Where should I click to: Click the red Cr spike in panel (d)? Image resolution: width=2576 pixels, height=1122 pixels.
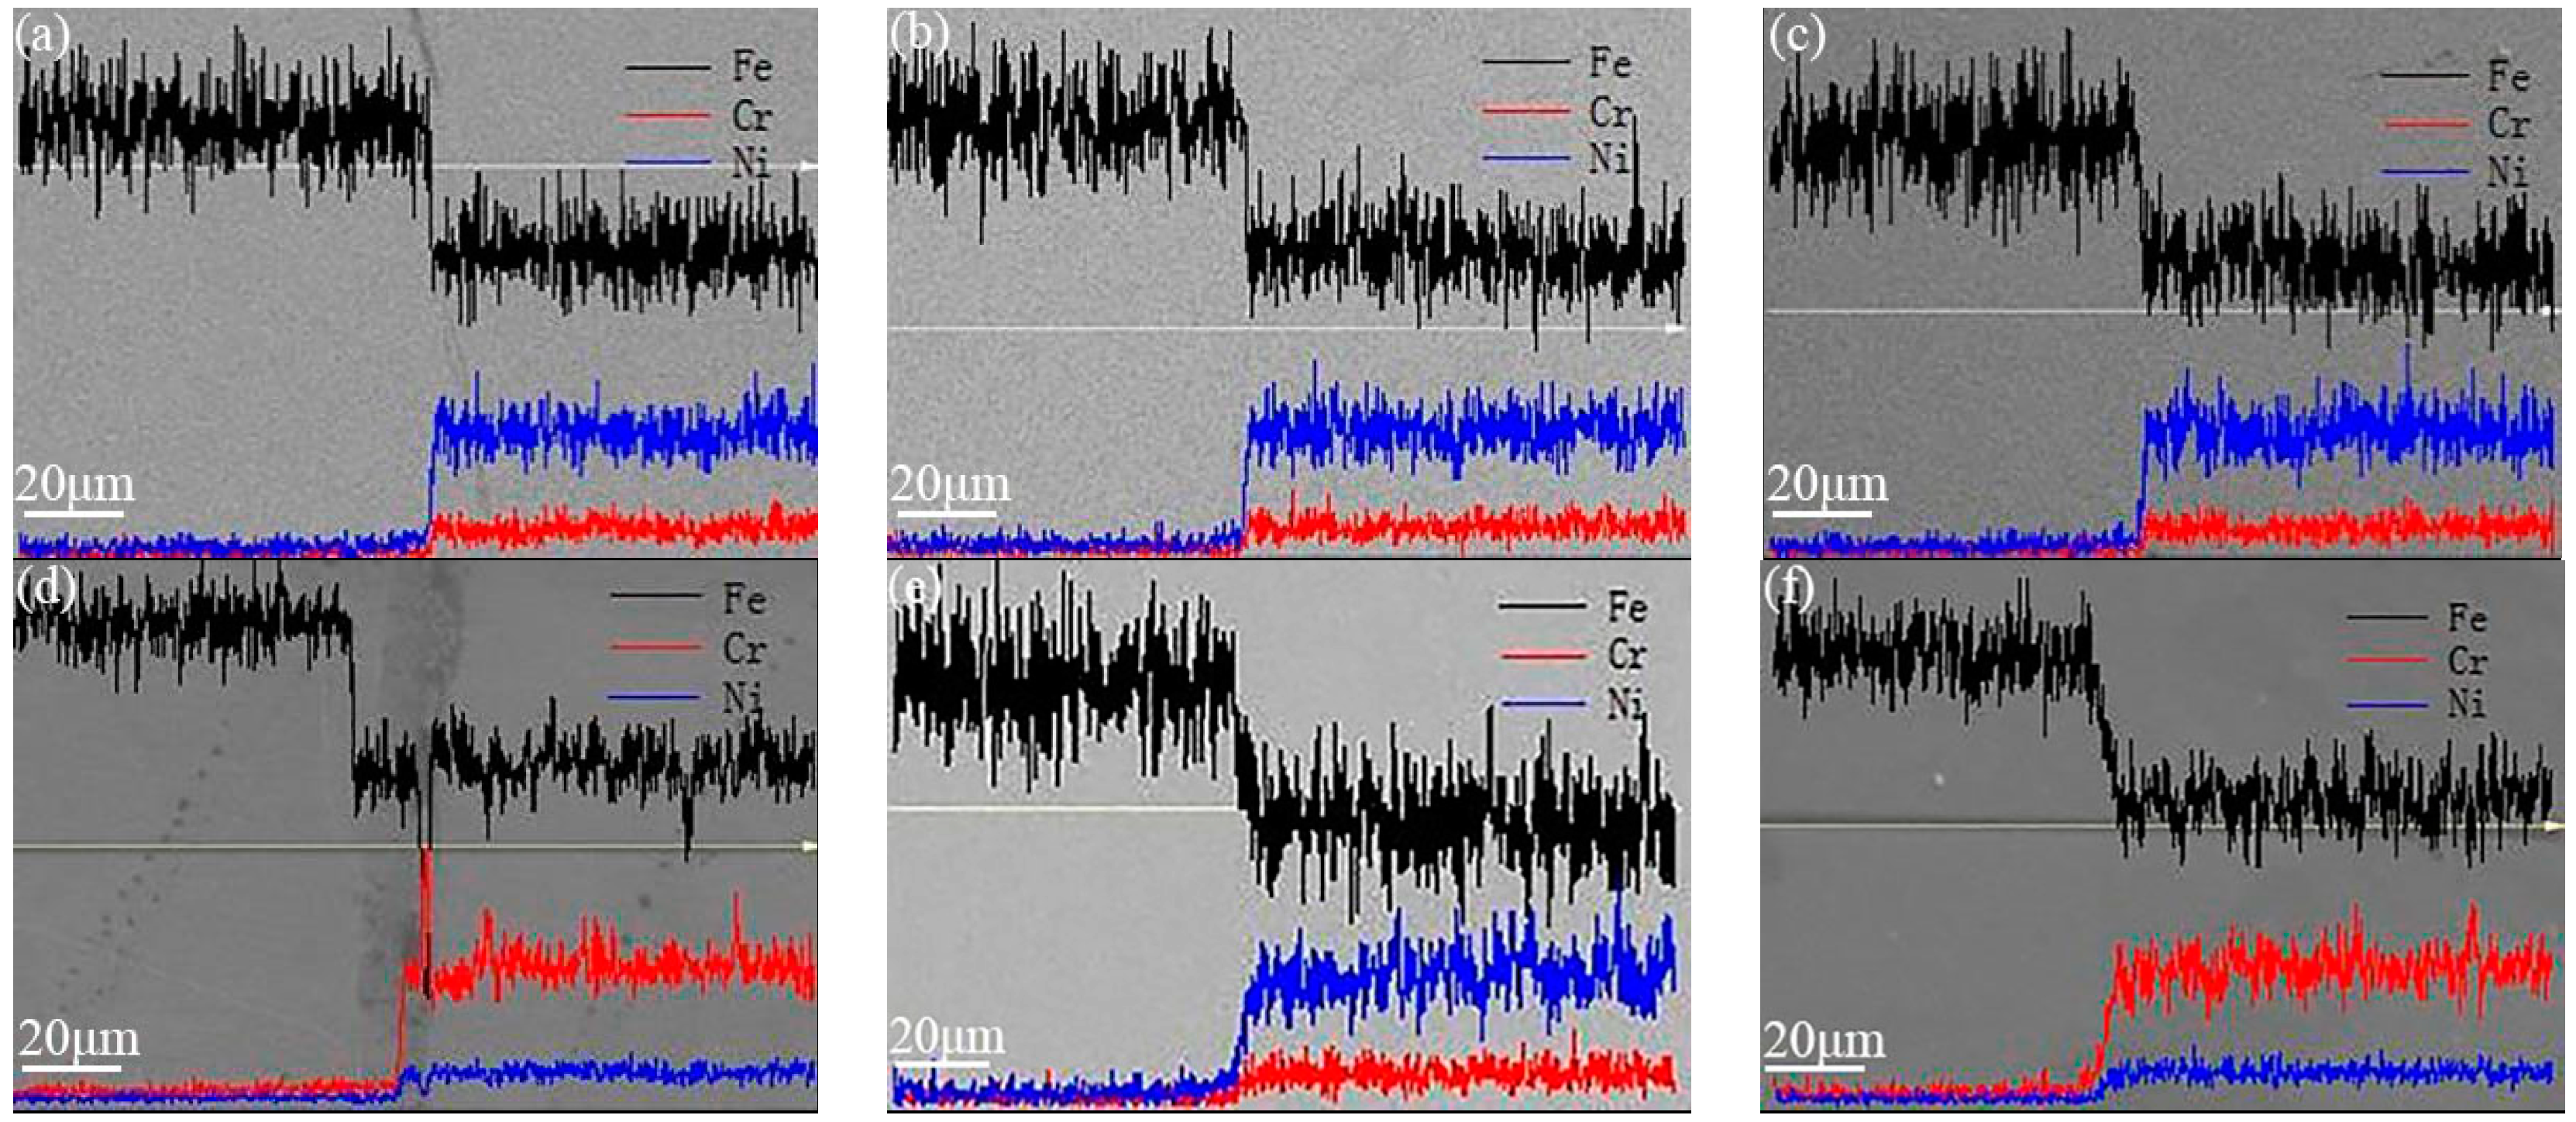tap(428, 890)
